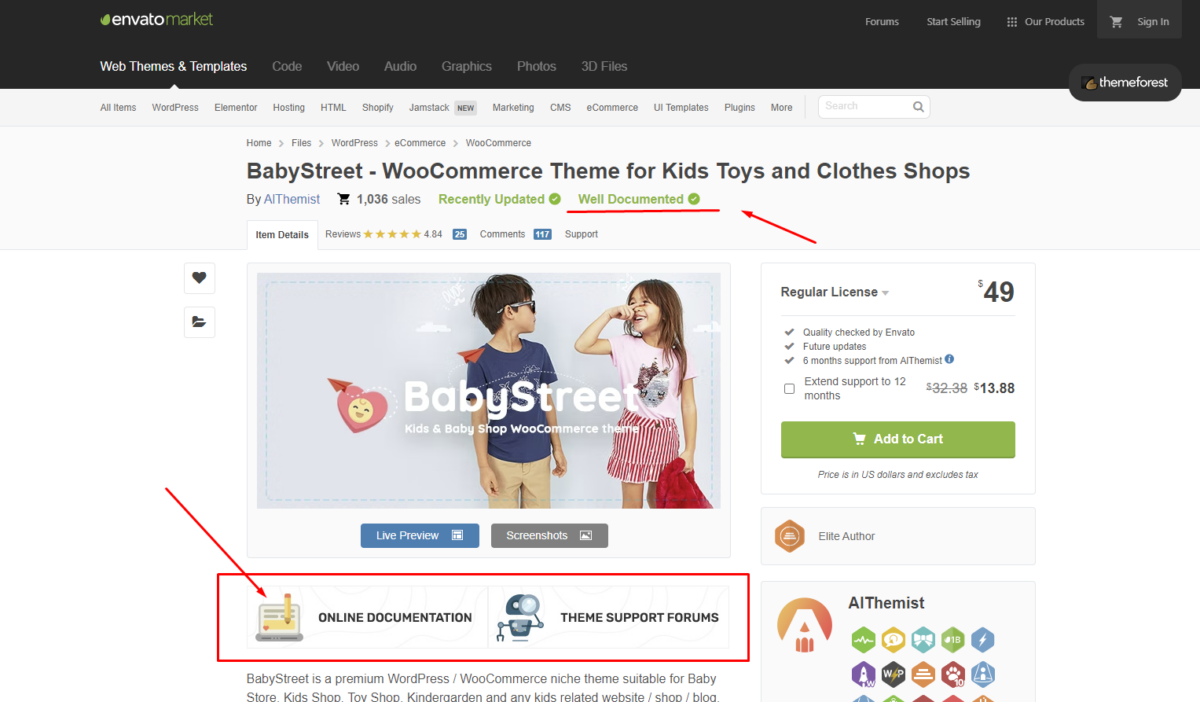
Task: Click the add to collection folder icon
Action: point(199,322)
